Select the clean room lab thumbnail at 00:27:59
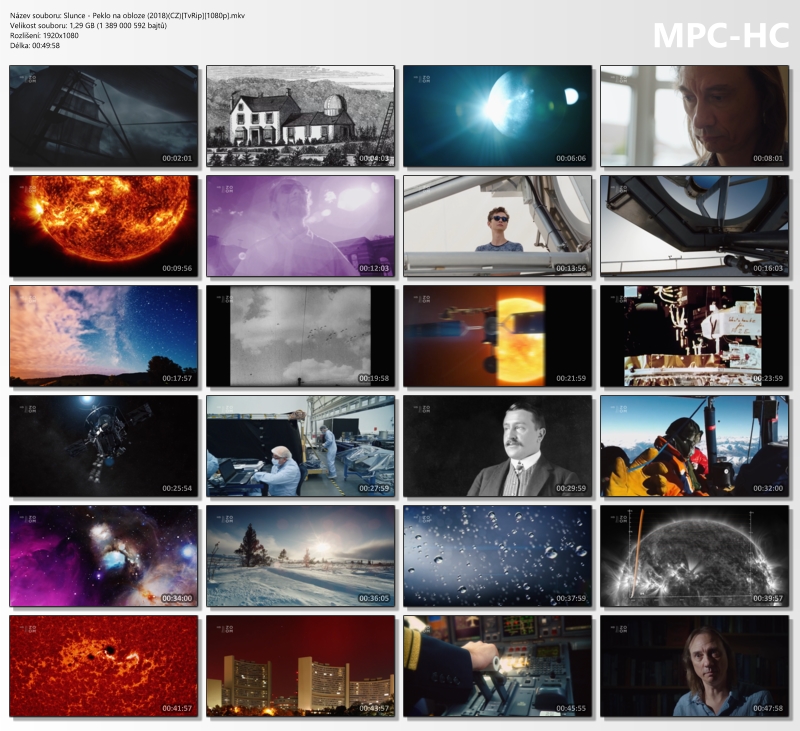The width and height of the screenshot is (800, 731). 300,446
